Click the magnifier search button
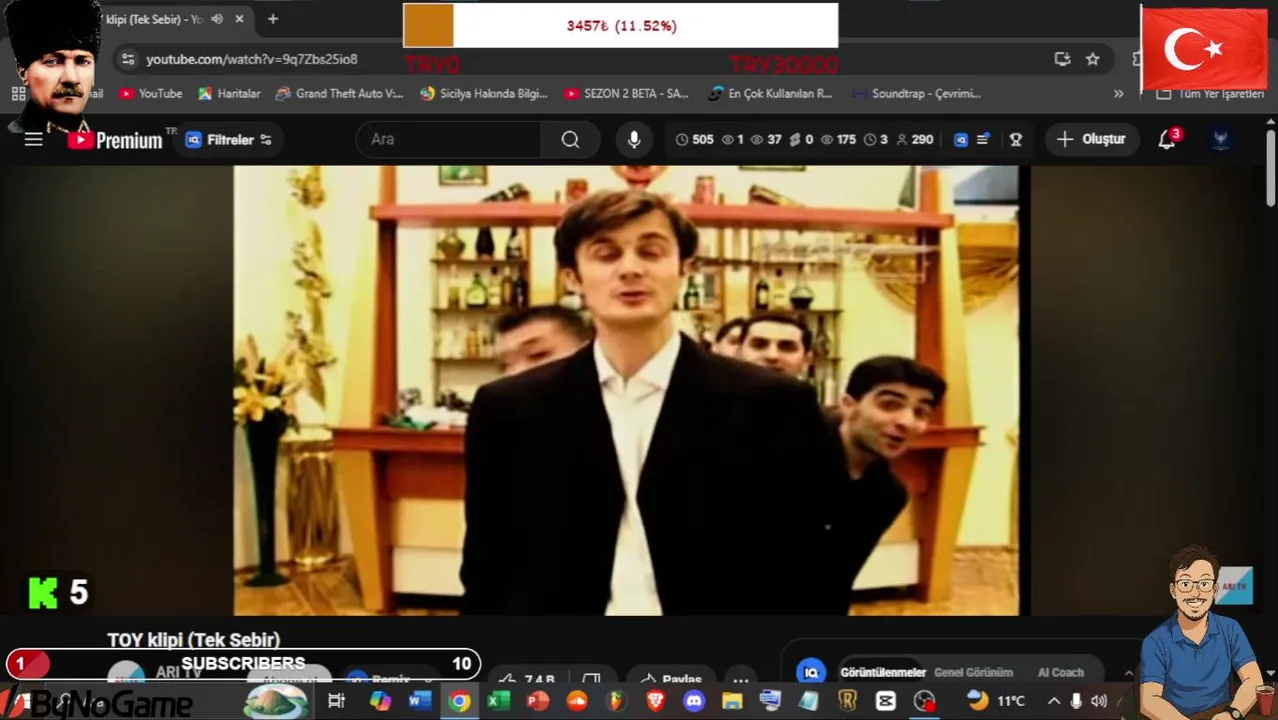Image resolution: width=1278 pixels, height=720 pixels. click(570, 139)
